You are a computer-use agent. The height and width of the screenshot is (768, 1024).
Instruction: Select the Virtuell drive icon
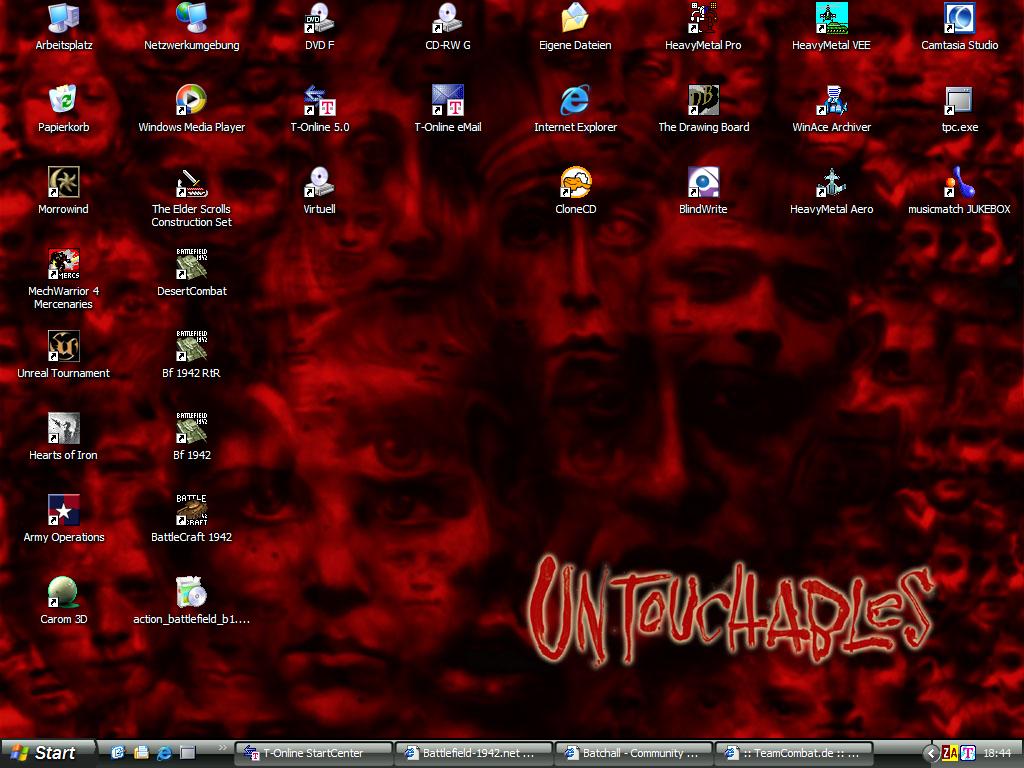(319, 191)
